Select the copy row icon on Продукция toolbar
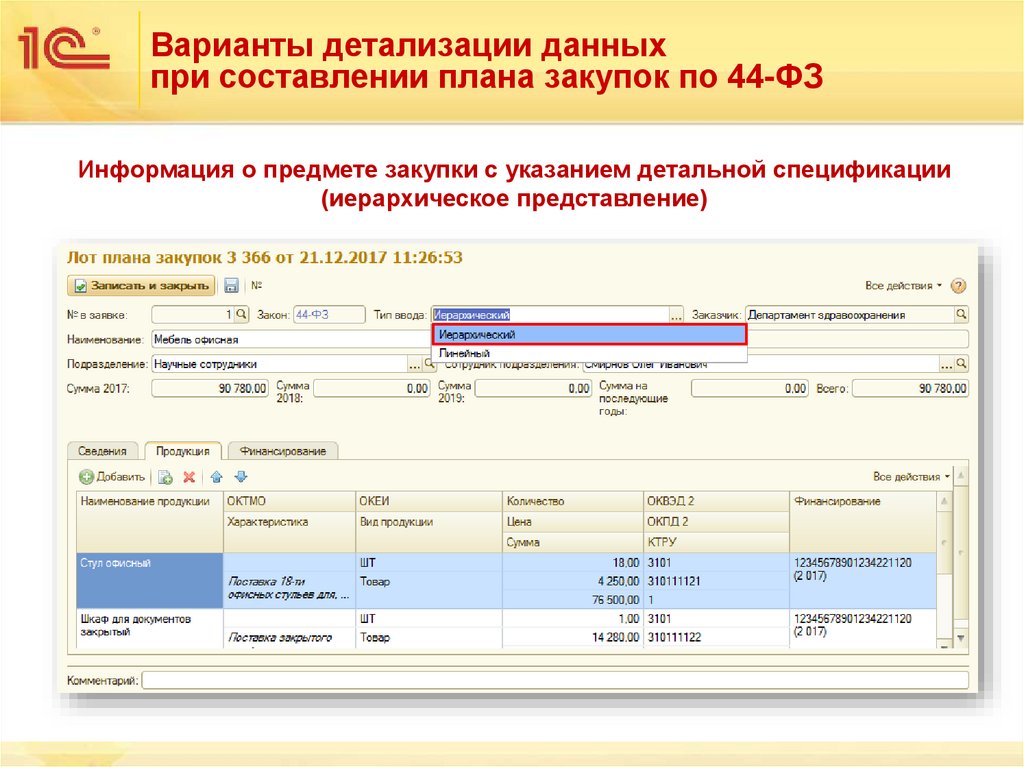 tap(166, 475)
